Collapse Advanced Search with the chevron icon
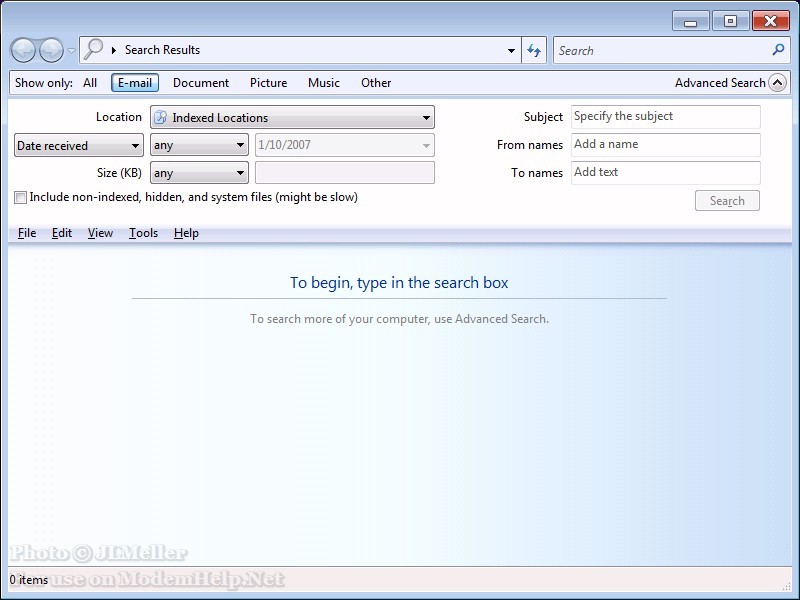The height and width of the screenshot is (600, 800). tap(777, 83)
